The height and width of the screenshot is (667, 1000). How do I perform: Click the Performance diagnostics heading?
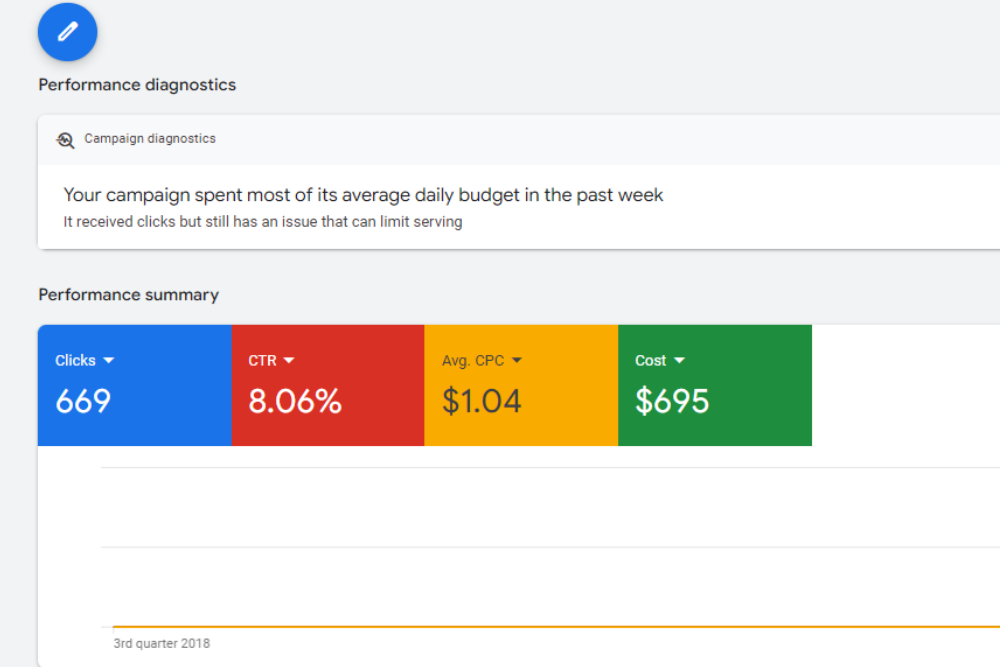tap(137, 85)
